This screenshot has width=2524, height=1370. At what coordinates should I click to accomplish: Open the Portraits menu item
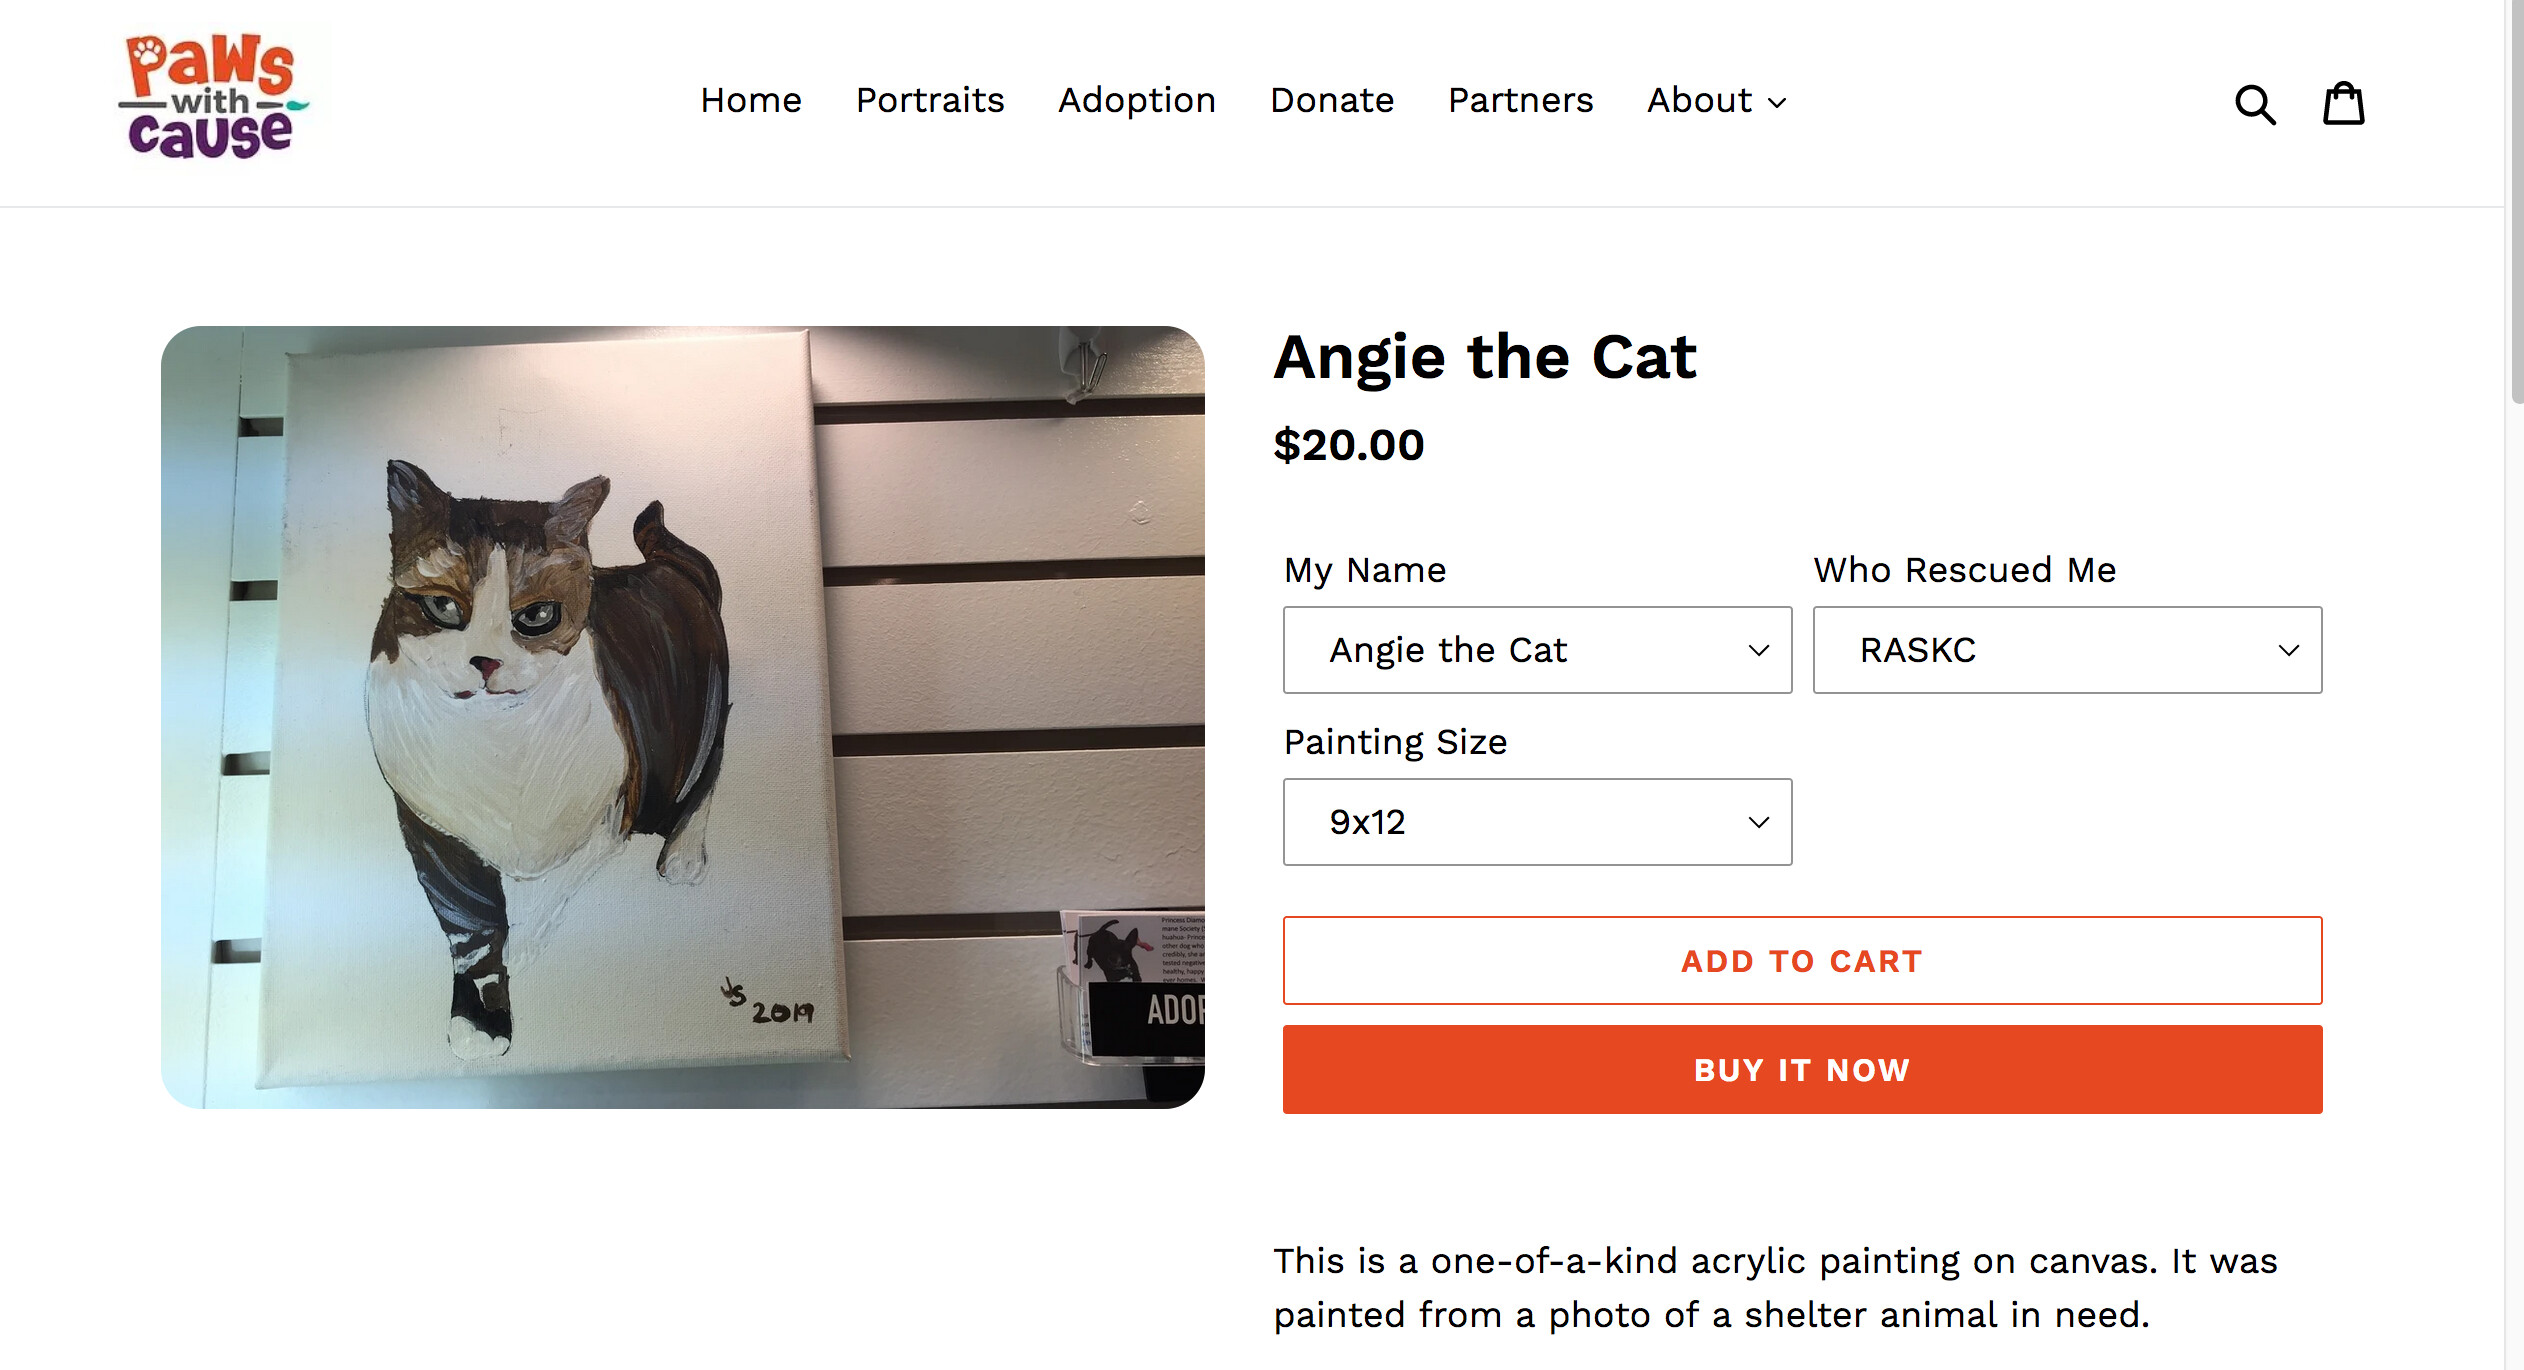[x=930, y=100]
